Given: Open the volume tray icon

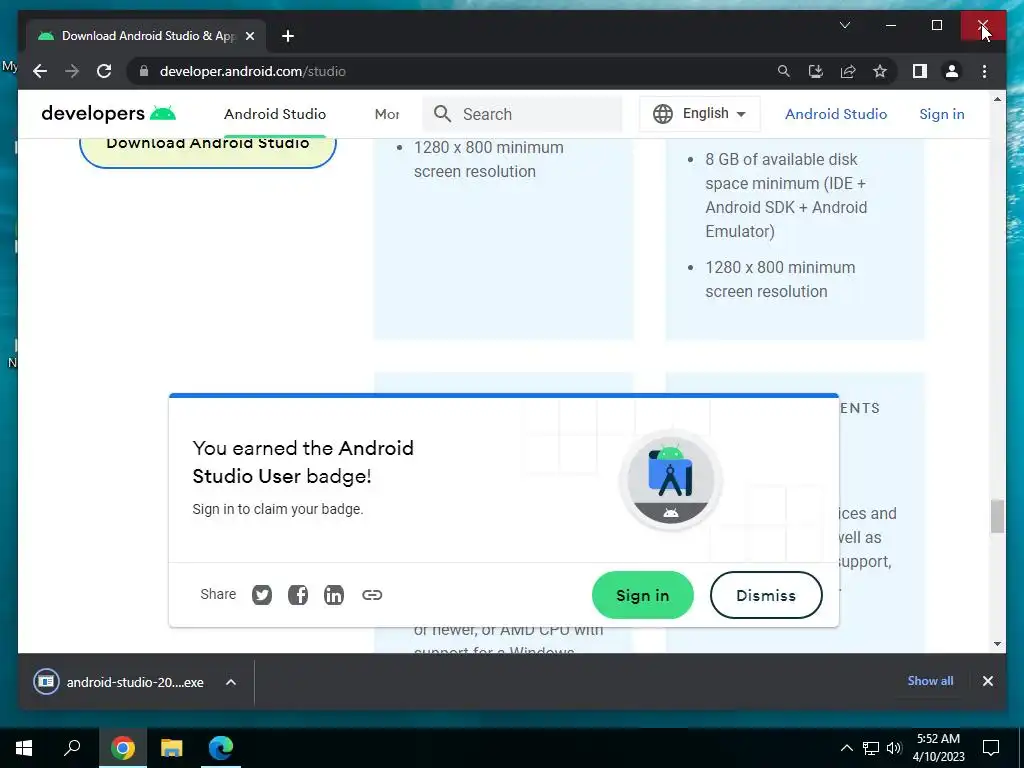Looking at the screenshot, I should click(893, 748).
